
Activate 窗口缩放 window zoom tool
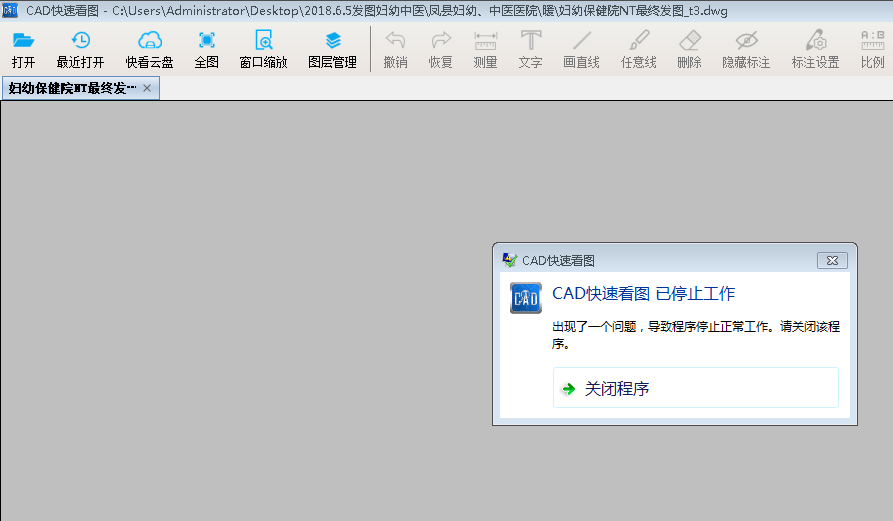[264, 50]
